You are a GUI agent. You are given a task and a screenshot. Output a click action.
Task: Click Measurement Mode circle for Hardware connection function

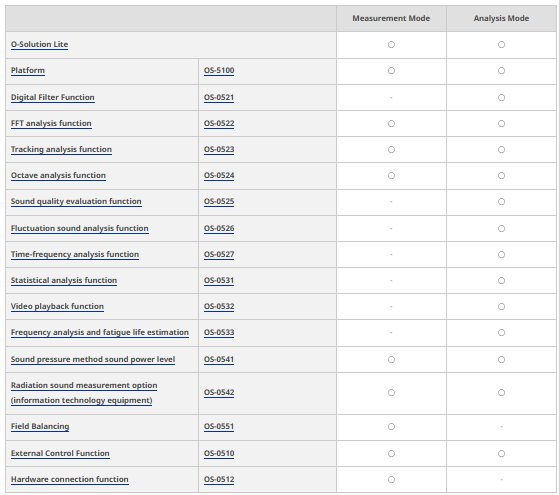pyautogui.click(x=391, y=480)
